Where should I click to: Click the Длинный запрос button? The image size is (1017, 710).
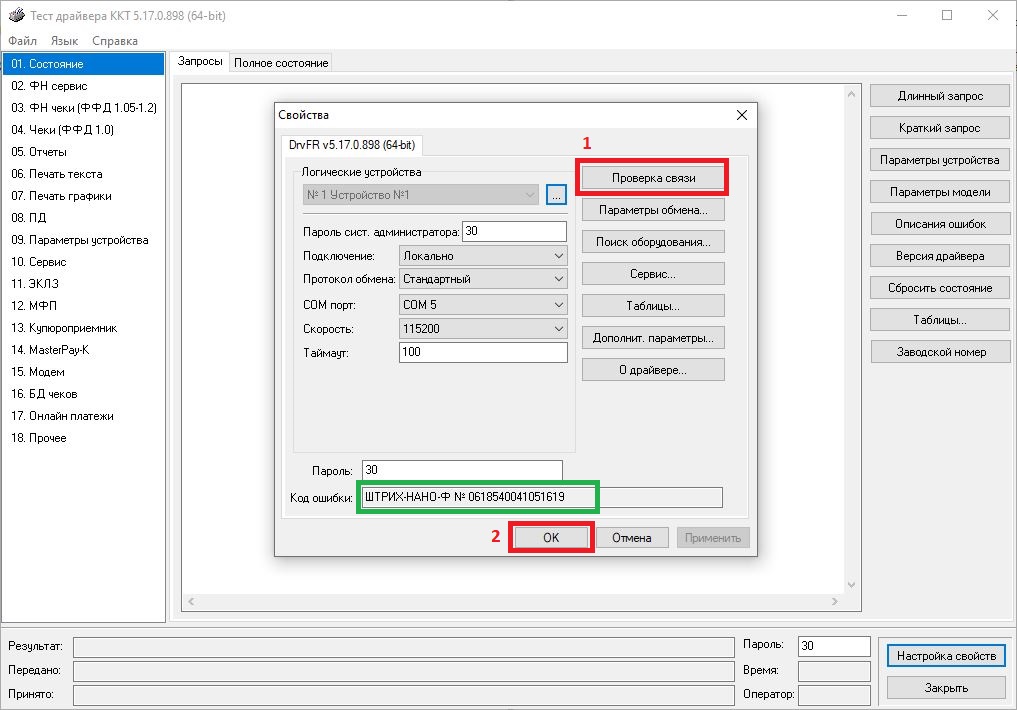point(939,96)
